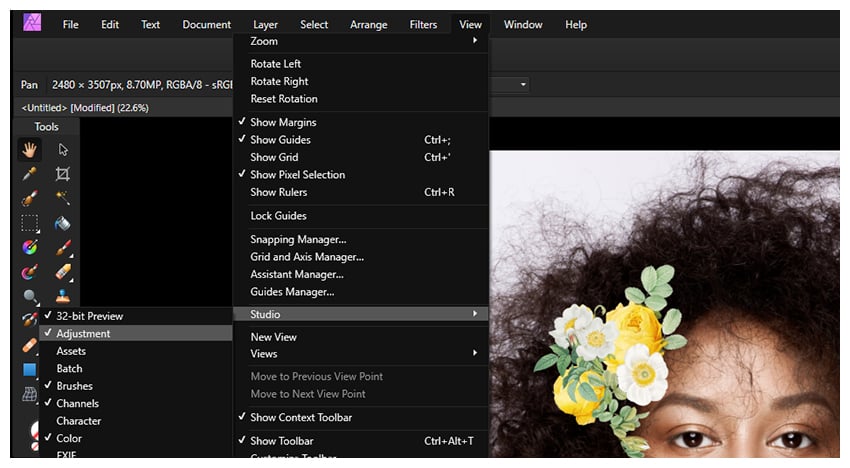Close the open View menu

click(470, 24)
